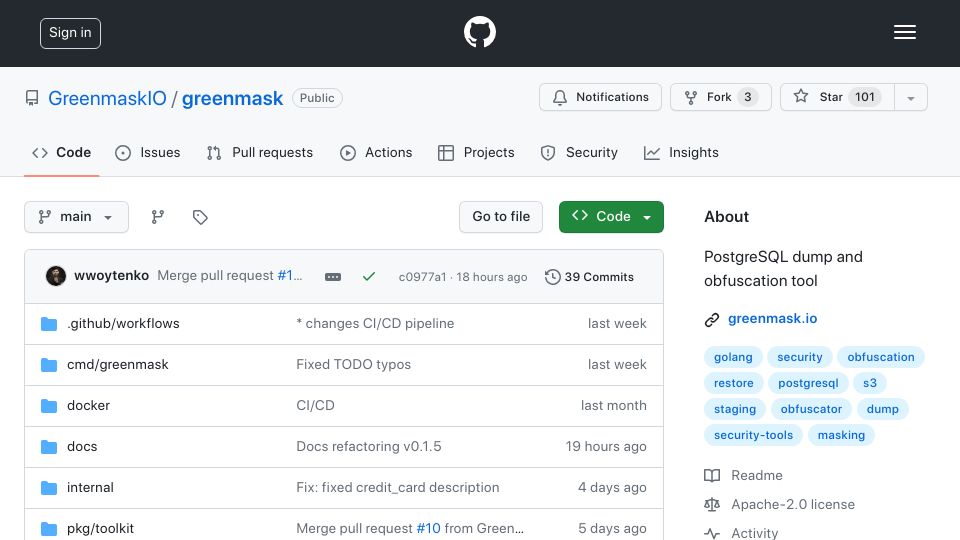960x540 pixels.
Task: Click folder icon beside .github/workflows
Action: (49, 323)
